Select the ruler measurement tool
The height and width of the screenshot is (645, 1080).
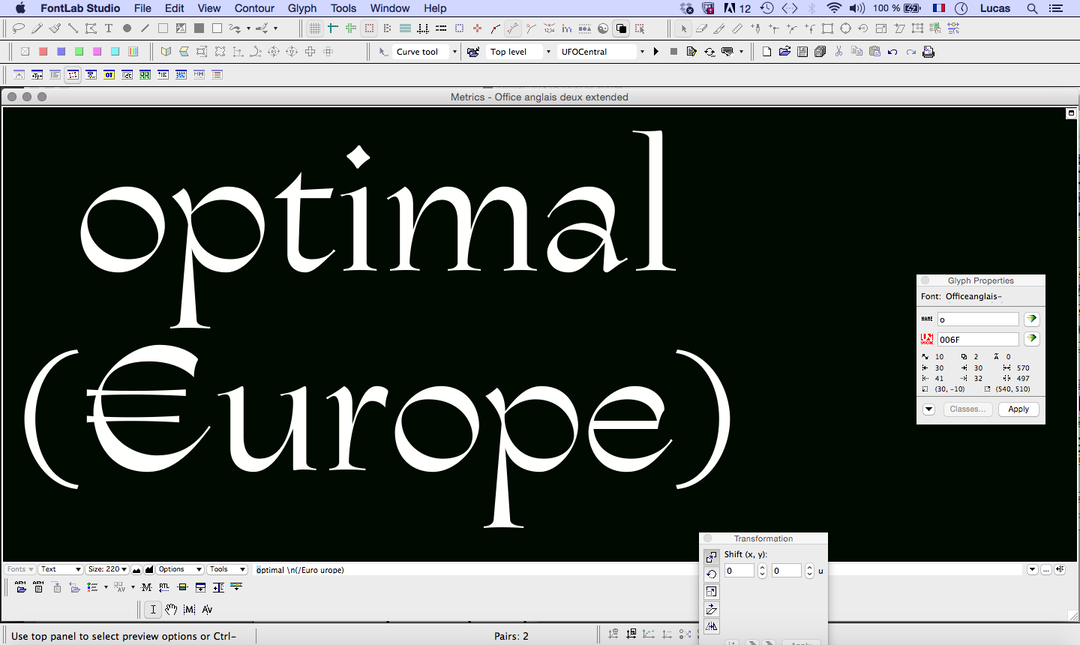tap(738, 28)
